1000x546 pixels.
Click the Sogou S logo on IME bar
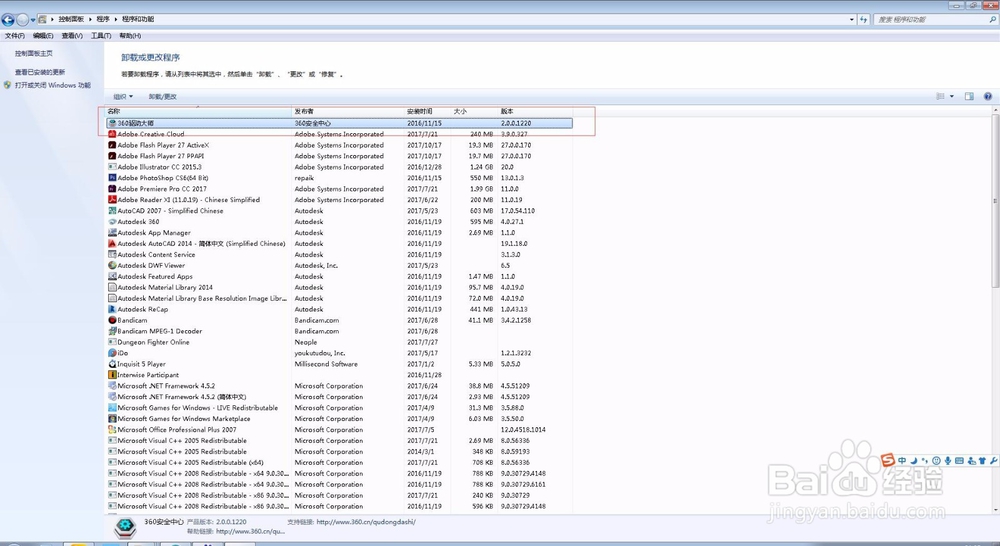(888, 461)
